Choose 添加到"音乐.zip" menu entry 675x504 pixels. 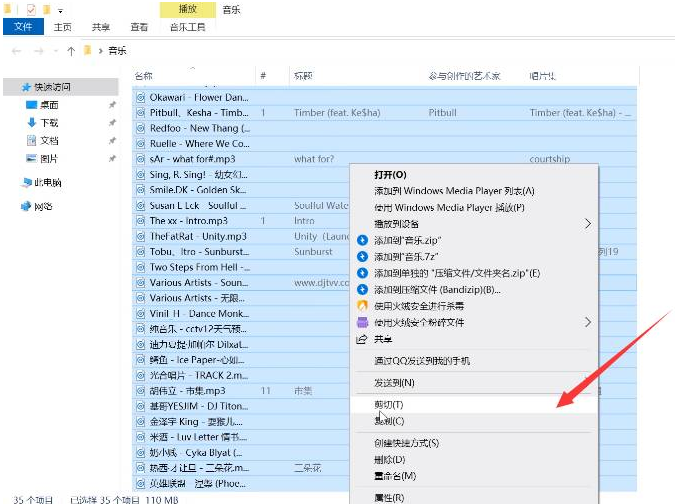point(474,241)
